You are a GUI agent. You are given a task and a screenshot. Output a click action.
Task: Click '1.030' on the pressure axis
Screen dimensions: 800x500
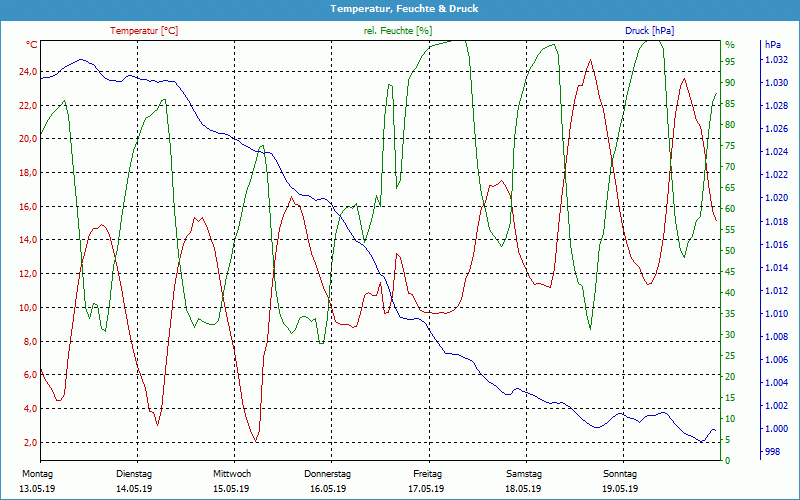point(776,83)
